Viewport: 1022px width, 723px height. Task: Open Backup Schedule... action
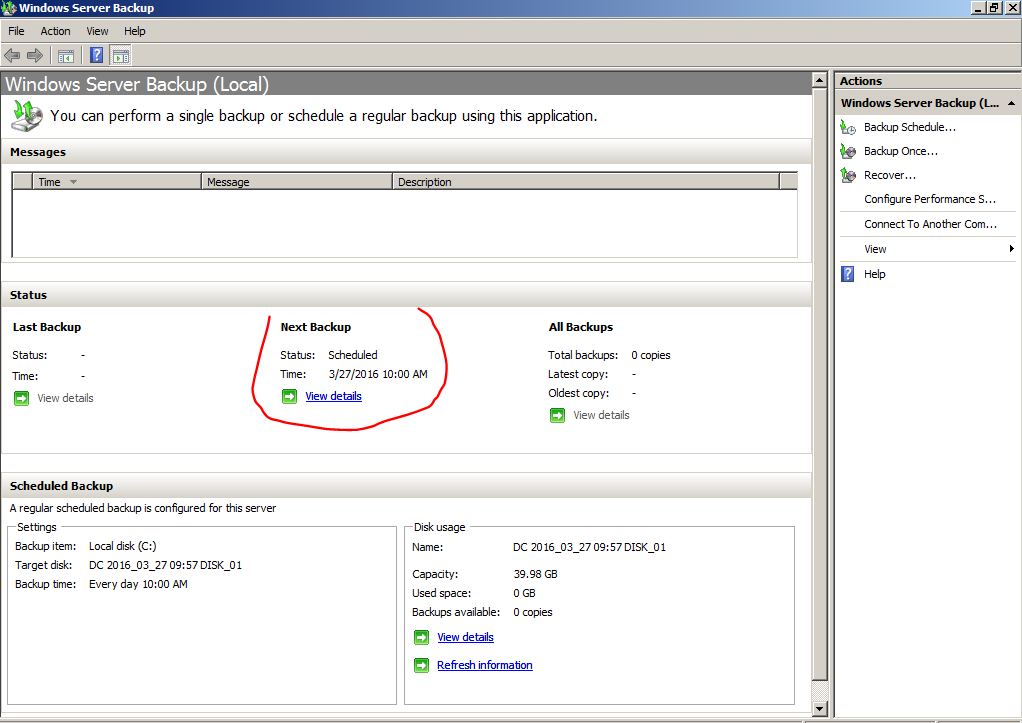pyautogui.click(x=910, y=127)
